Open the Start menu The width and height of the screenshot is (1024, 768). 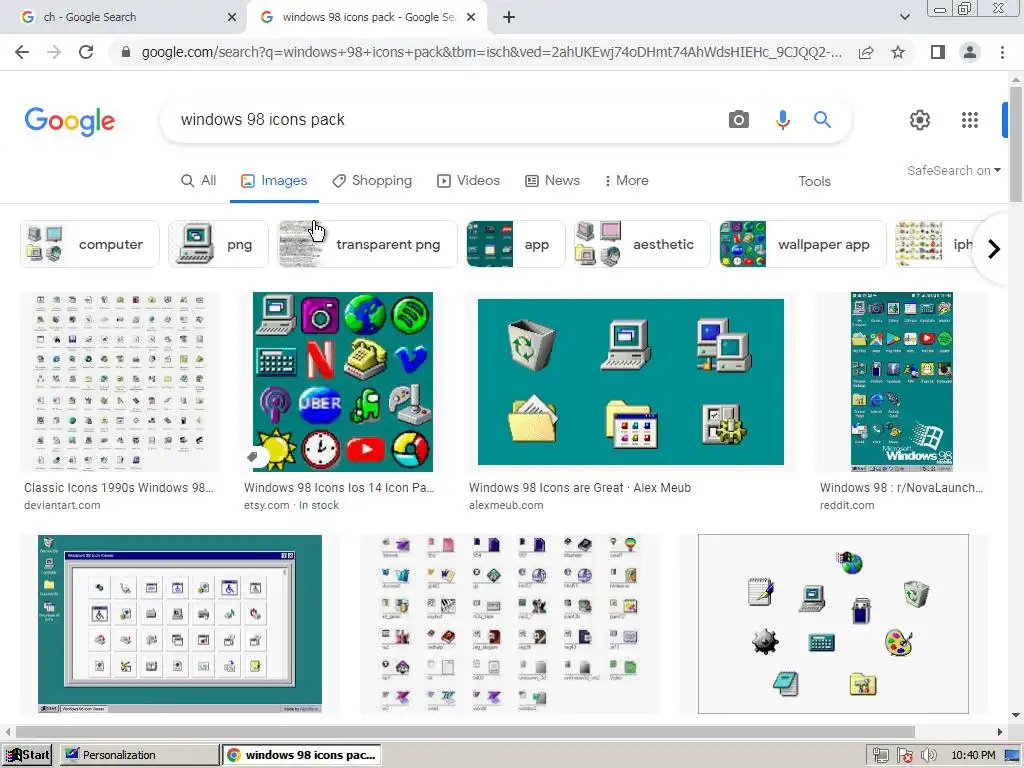[27, 755]
